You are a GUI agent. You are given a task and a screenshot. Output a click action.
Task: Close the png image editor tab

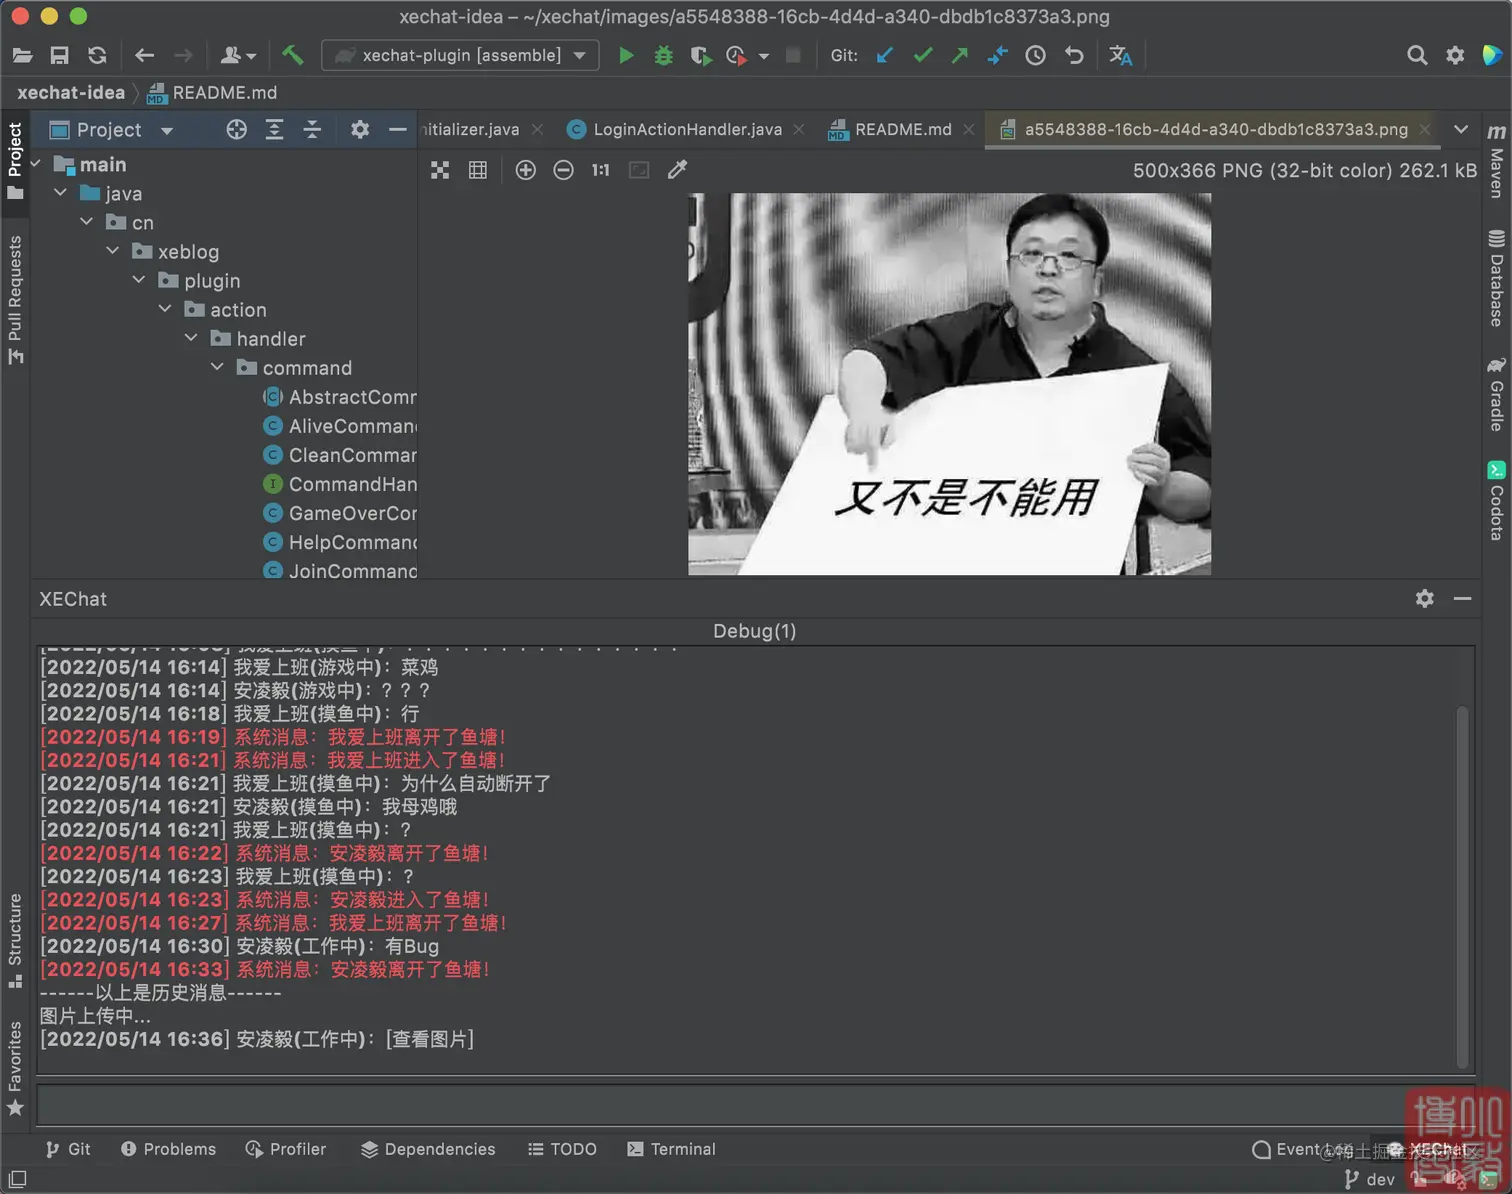point(1425,129)
